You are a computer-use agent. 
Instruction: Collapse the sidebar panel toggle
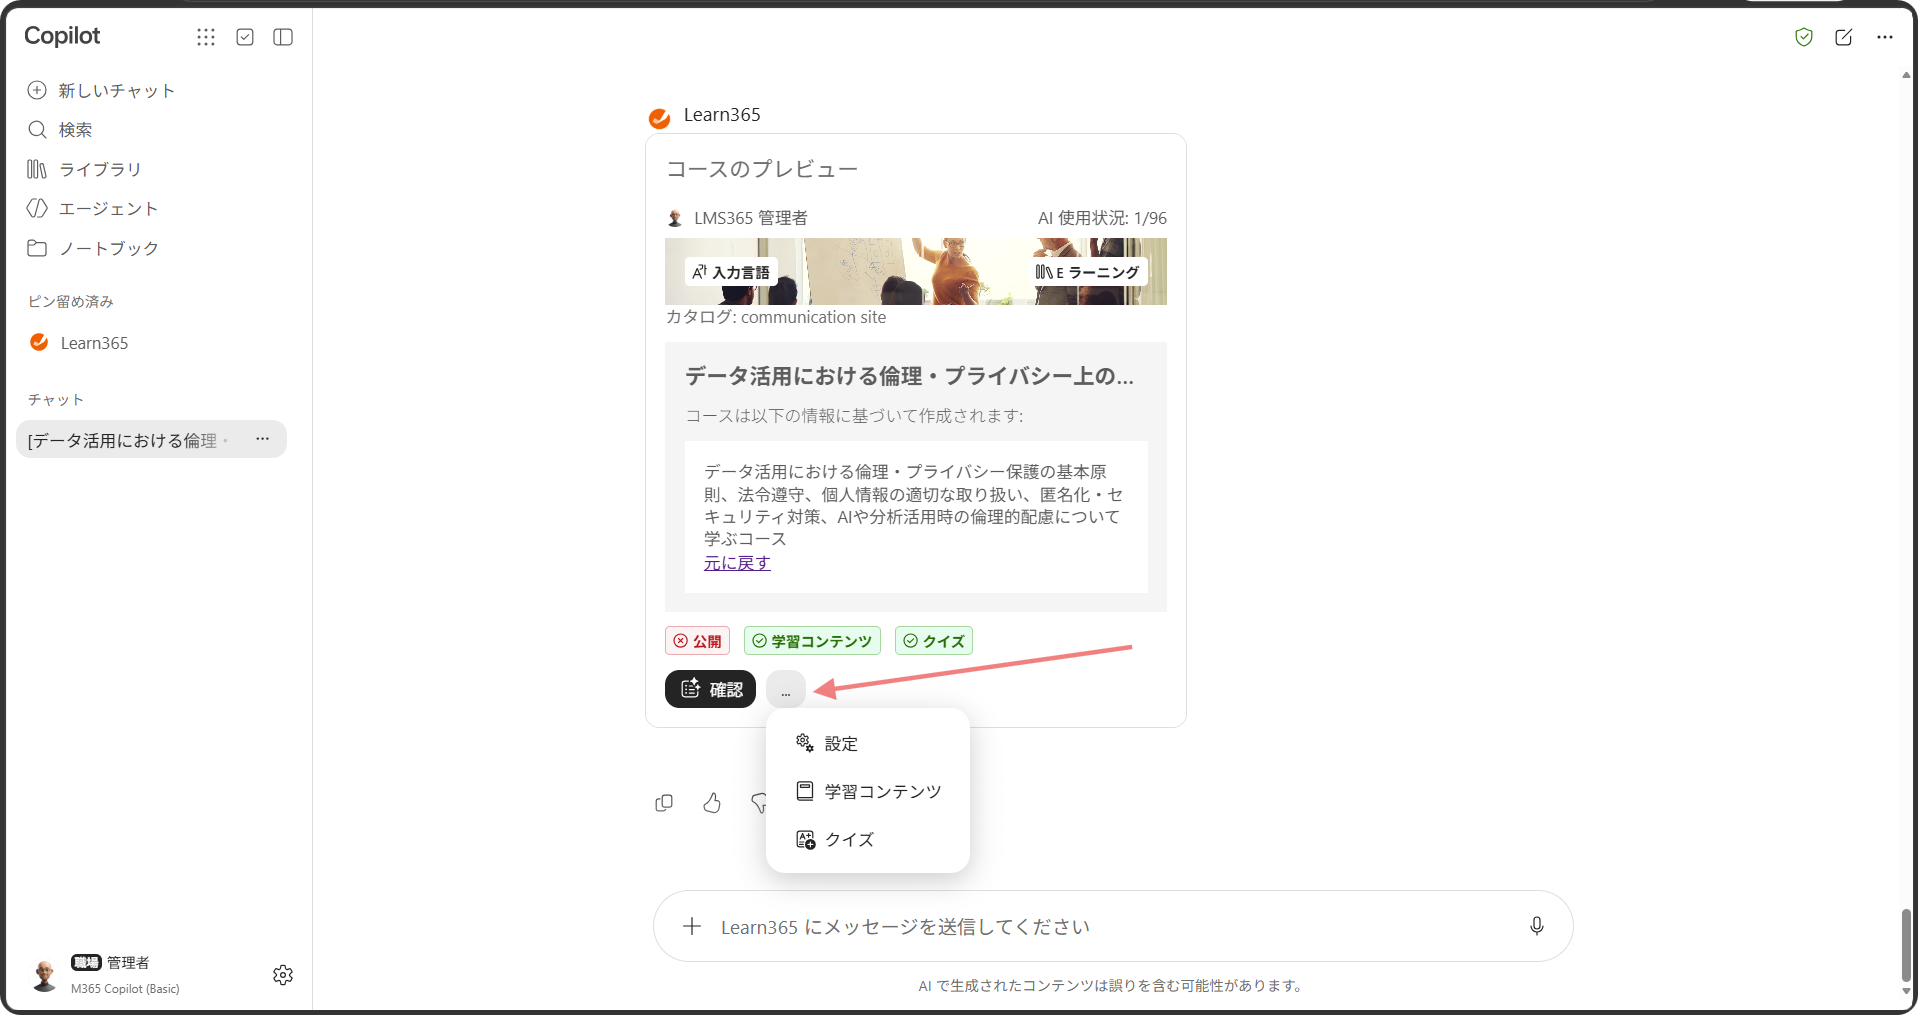[283, 37]
